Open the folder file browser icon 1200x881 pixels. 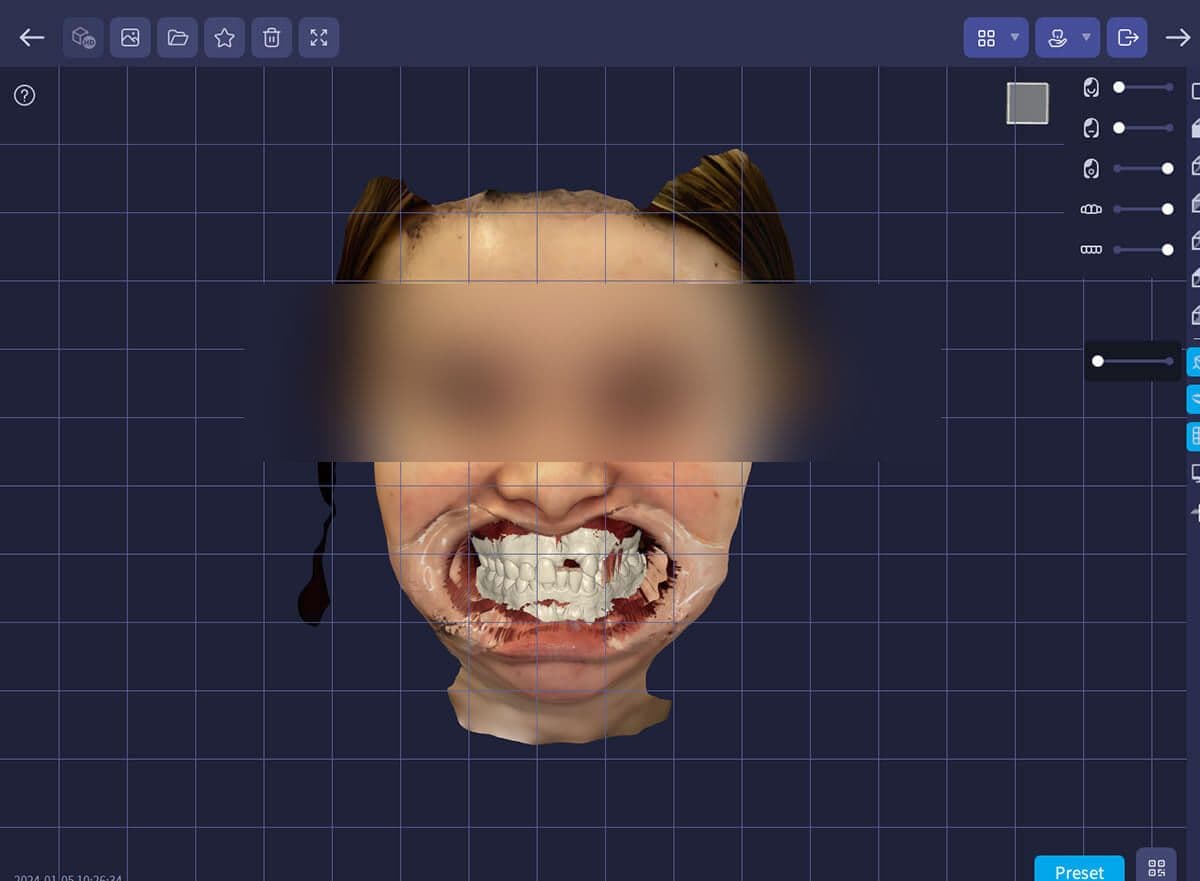177,38
